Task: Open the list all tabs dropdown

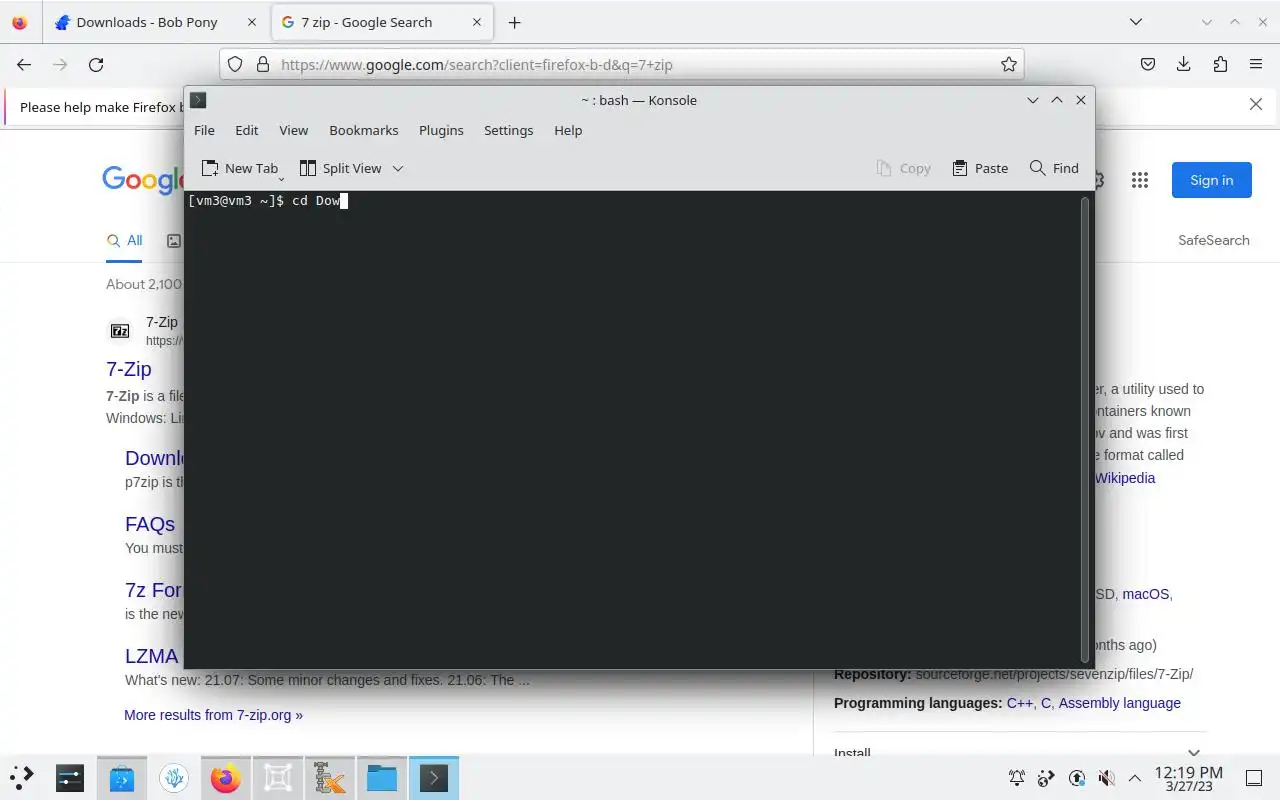Action: [1136, 22]
